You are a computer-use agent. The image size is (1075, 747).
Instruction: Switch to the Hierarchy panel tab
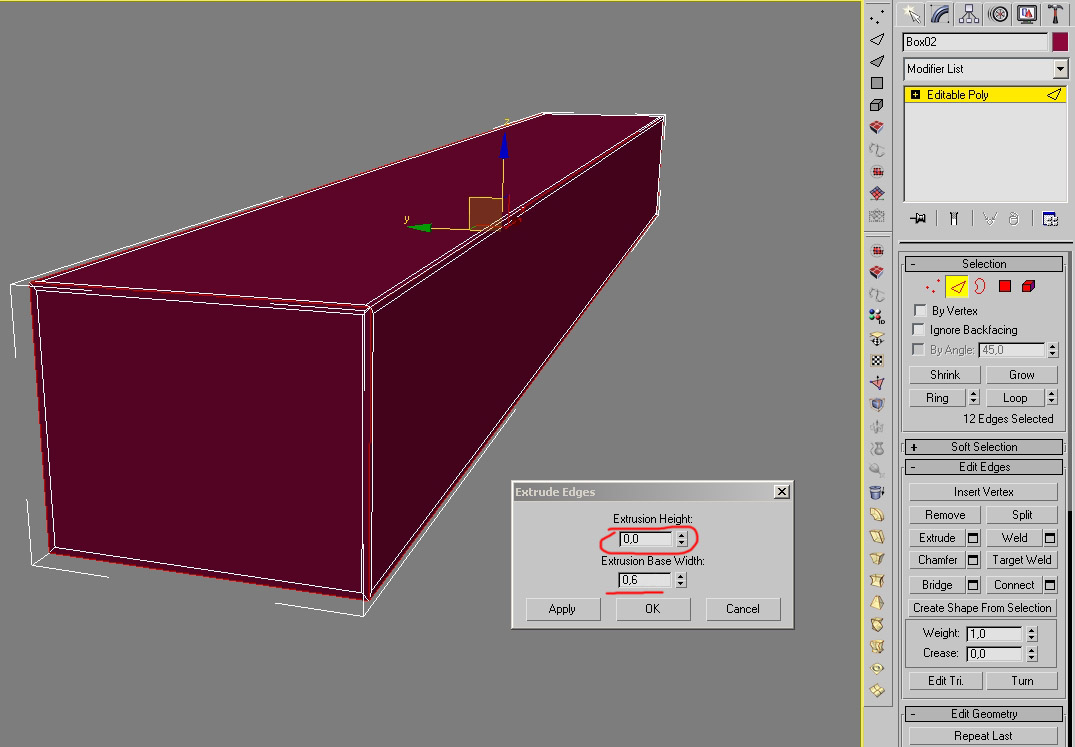[969, 14]
